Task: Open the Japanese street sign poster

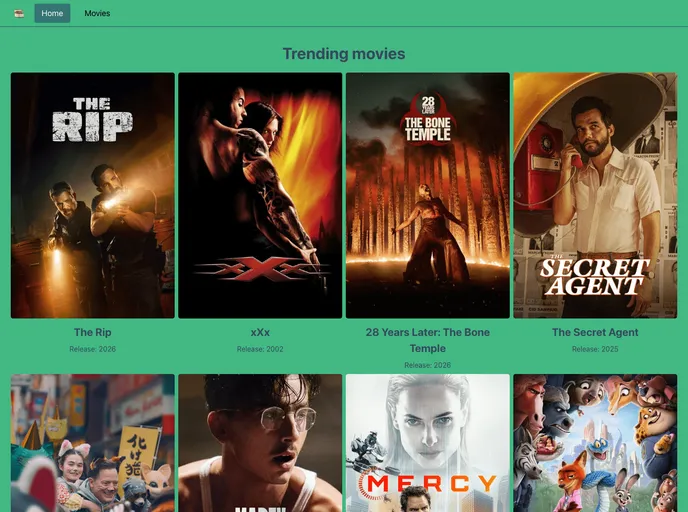Action: (x=93, y=443)
